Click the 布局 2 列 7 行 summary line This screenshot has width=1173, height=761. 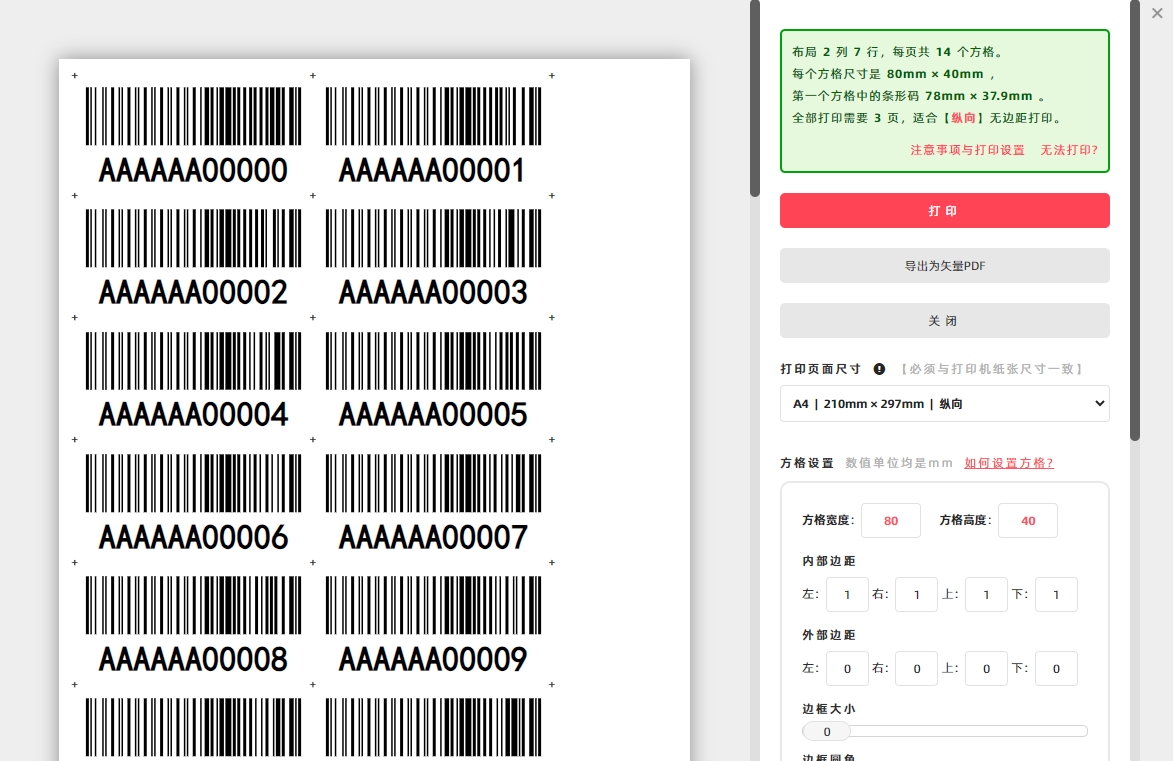[898, 52]
